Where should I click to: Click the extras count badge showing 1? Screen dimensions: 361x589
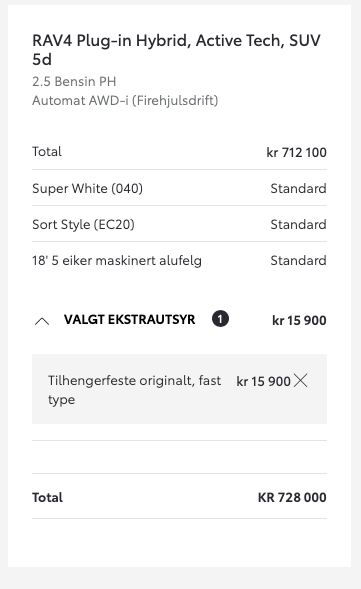(220, 319)
